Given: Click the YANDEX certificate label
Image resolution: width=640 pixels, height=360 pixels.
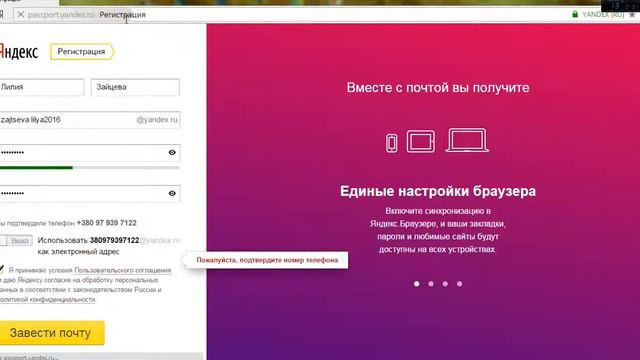Looking at the screenshot, I should pyautogui.click(x=603, y=14).
